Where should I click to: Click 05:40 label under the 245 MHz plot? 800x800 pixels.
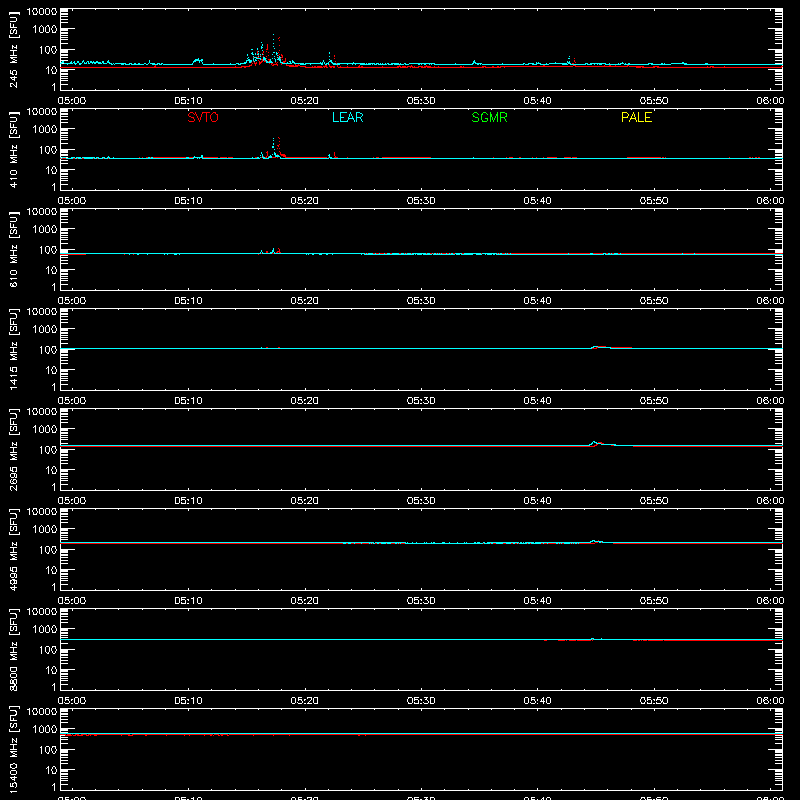(537, 101)
